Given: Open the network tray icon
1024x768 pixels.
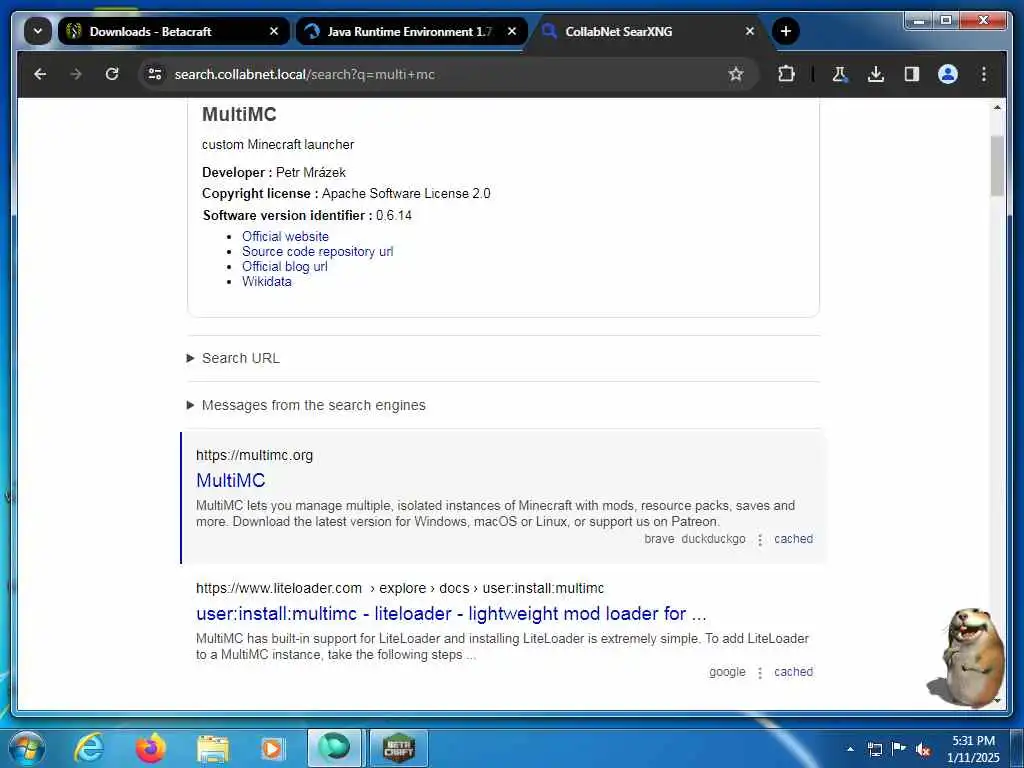Looking at the screenshot, I should [x=874, y=749].
